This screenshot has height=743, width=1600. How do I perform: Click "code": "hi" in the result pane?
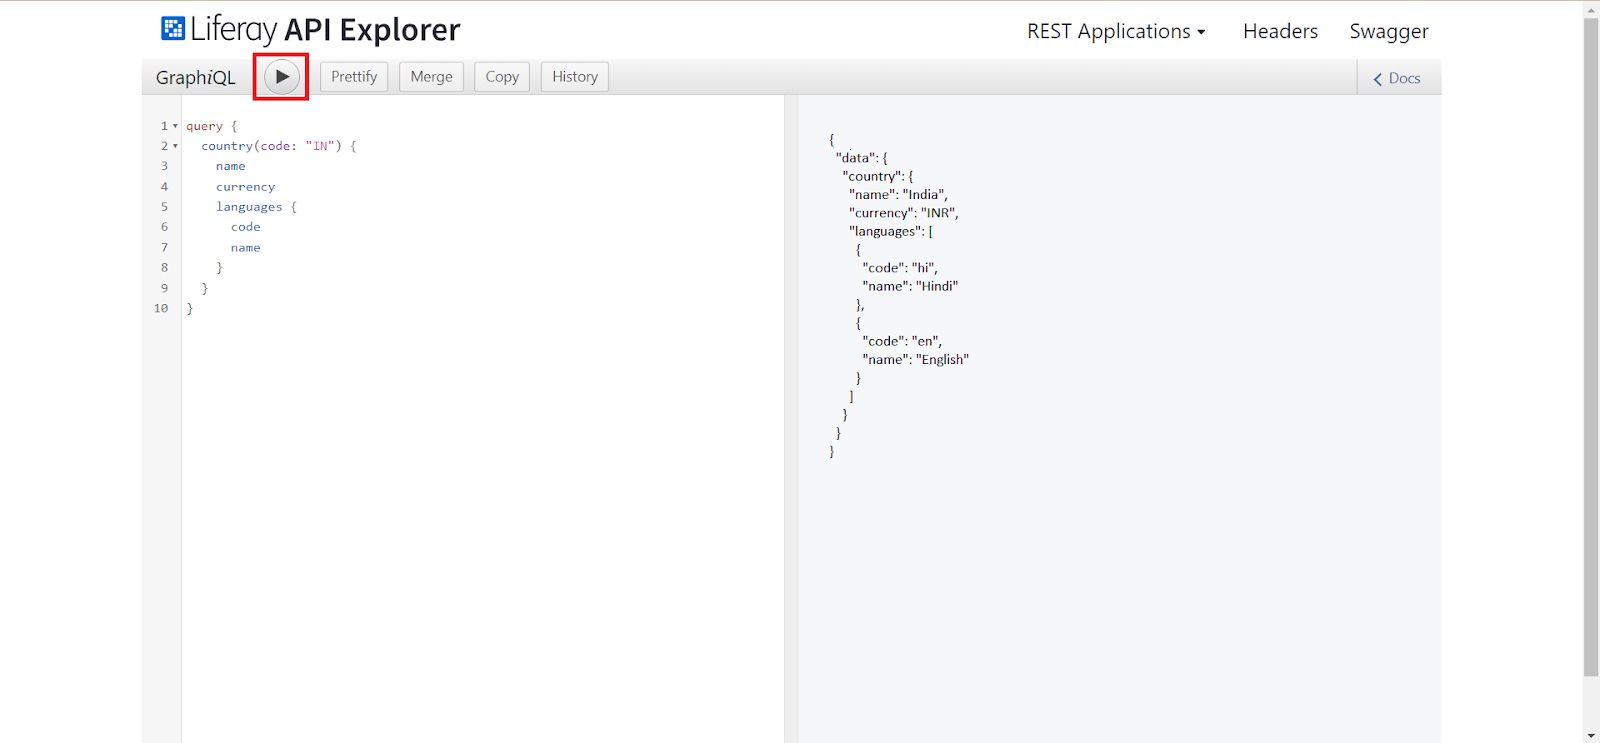coord(900,268)
